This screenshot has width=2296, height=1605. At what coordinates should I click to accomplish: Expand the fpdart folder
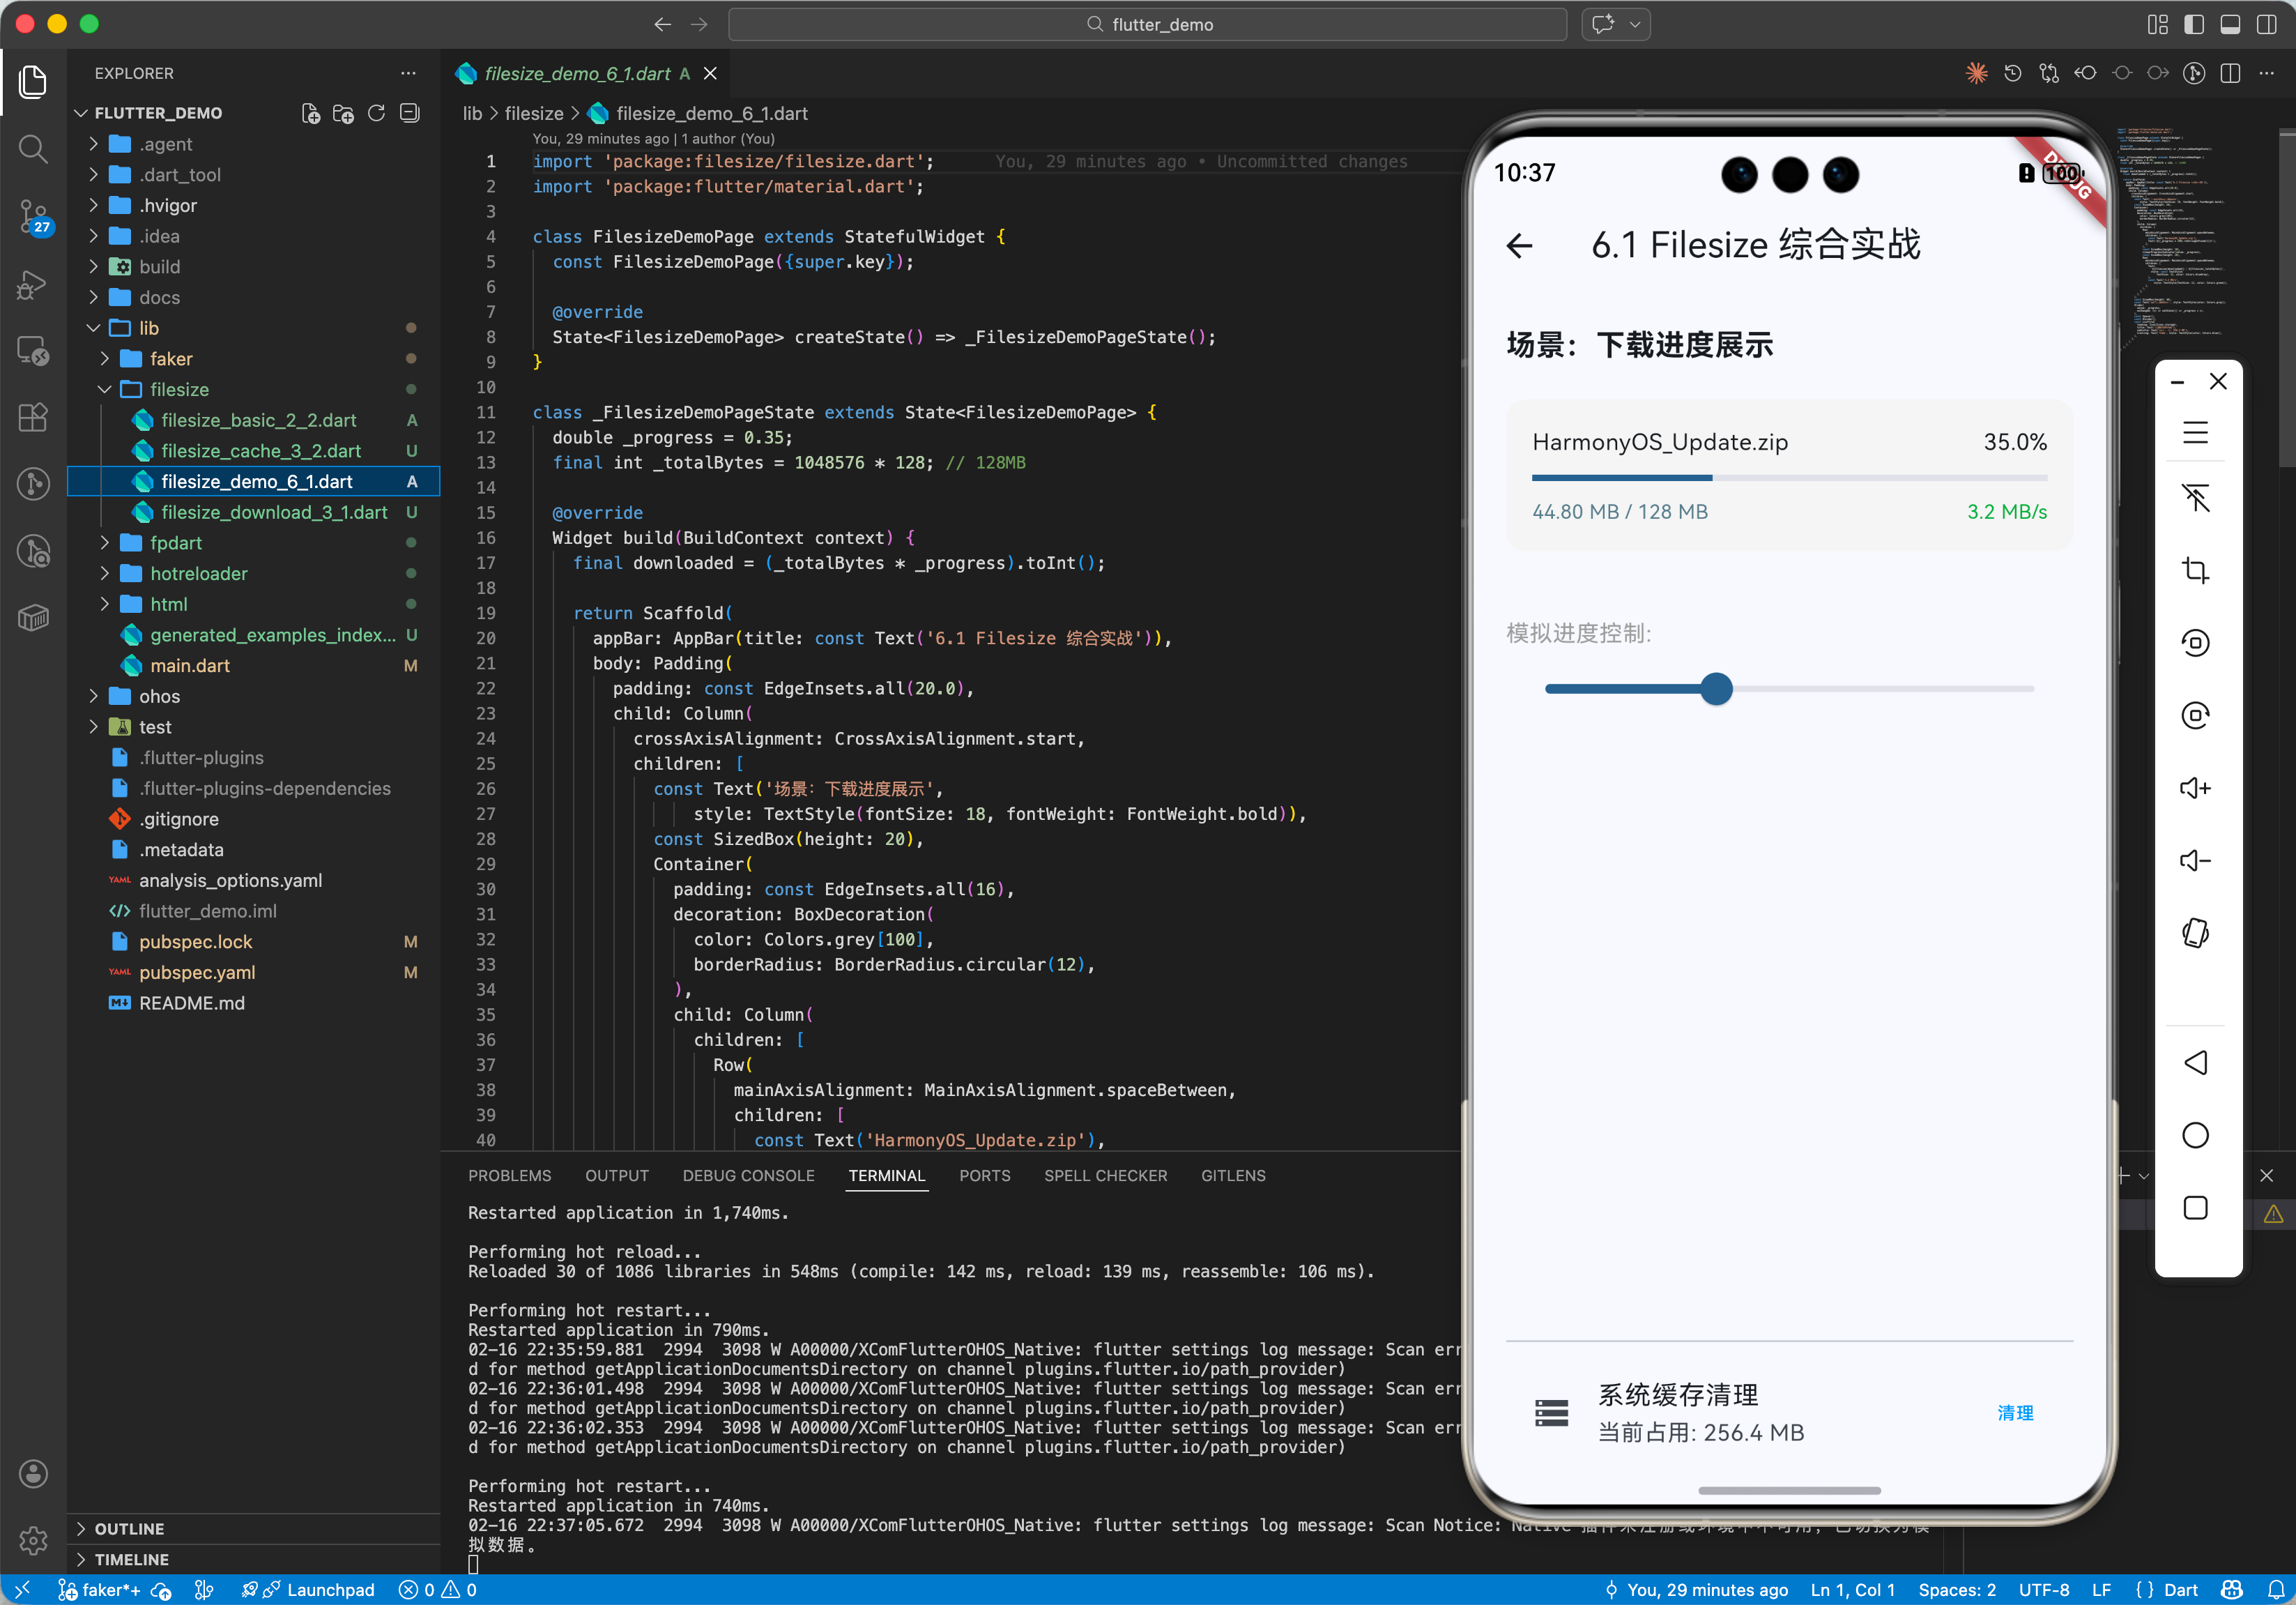(176, 543)
